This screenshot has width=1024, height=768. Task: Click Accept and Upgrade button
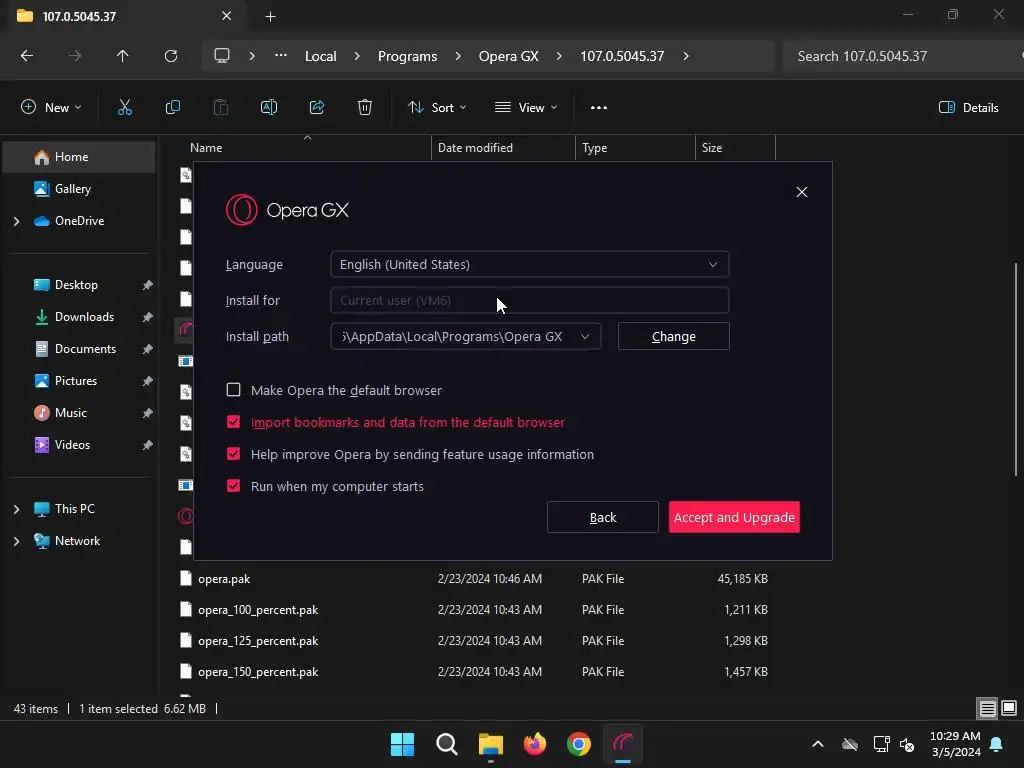pos(734,517)
